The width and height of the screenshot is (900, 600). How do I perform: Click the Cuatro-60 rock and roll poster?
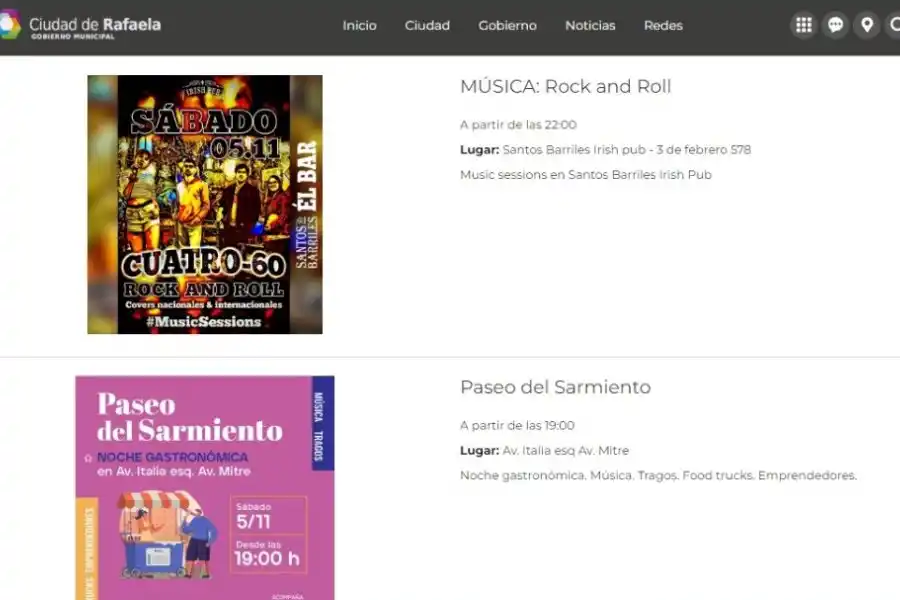coord(204,203)
